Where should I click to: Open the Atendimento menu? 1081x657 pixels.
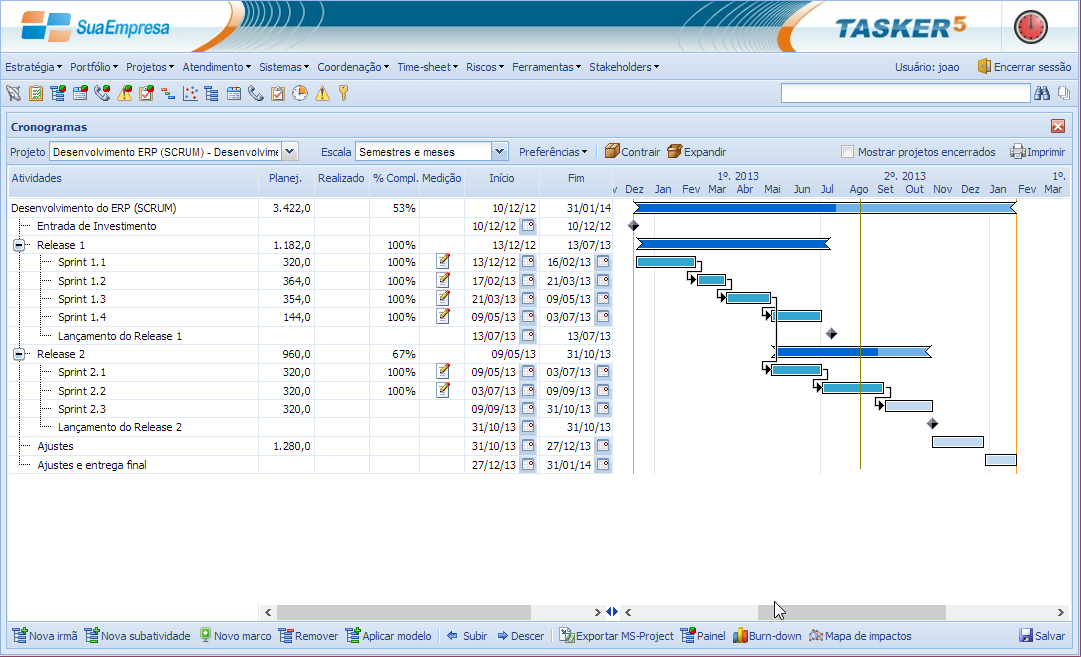(x=216, y=67)
